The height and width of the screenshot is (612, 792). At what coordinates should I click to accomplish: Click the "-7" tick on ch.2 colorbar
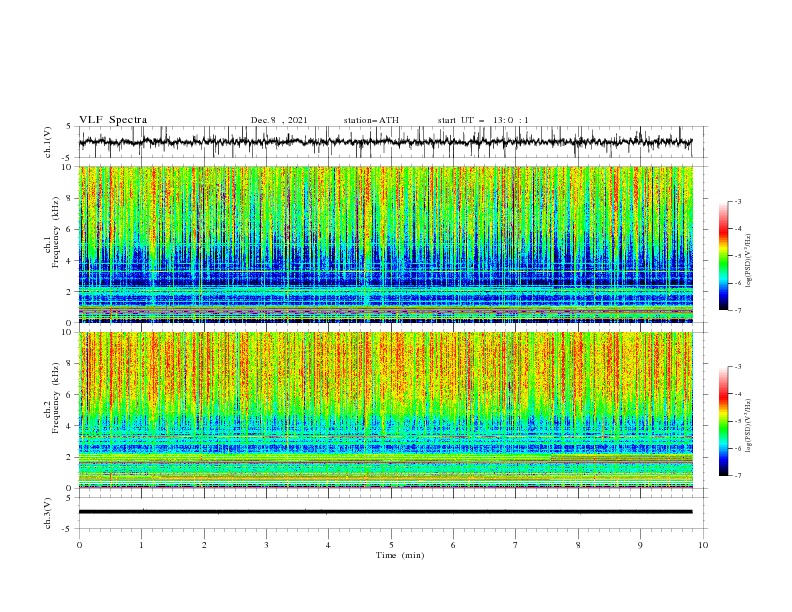[x=737, y=476]
